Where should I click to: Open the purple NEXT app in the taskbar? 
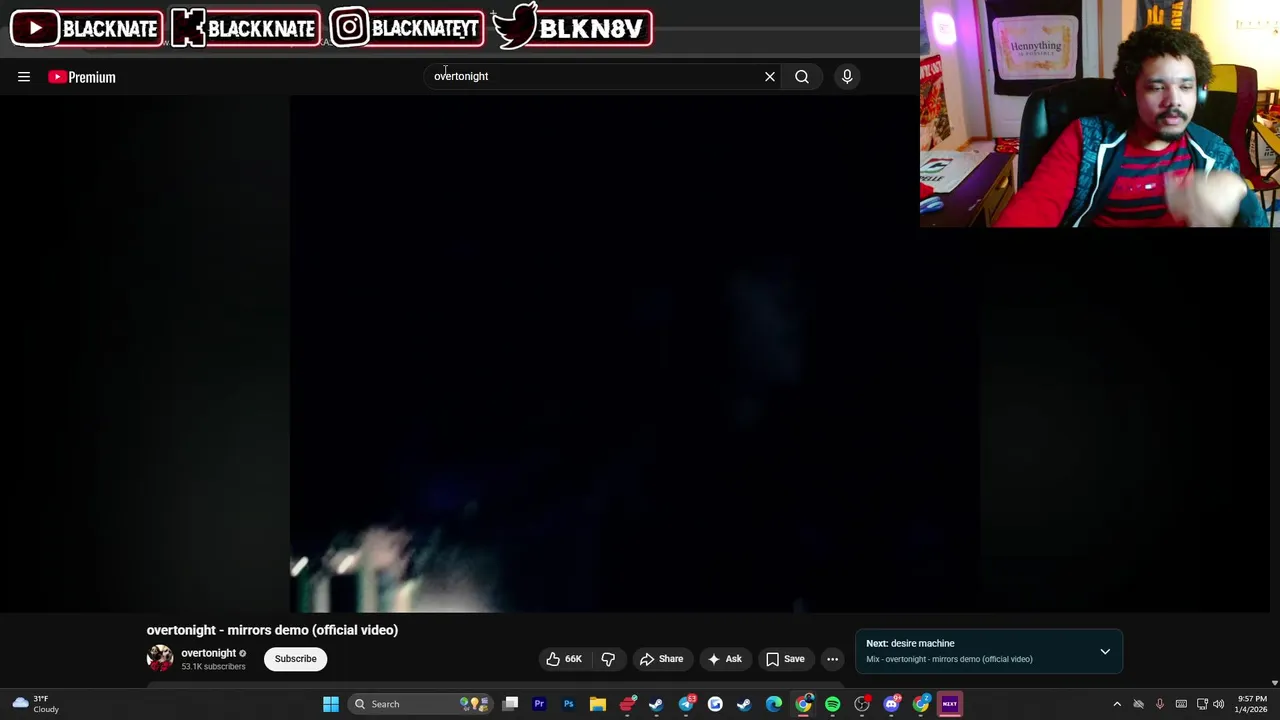950,704
